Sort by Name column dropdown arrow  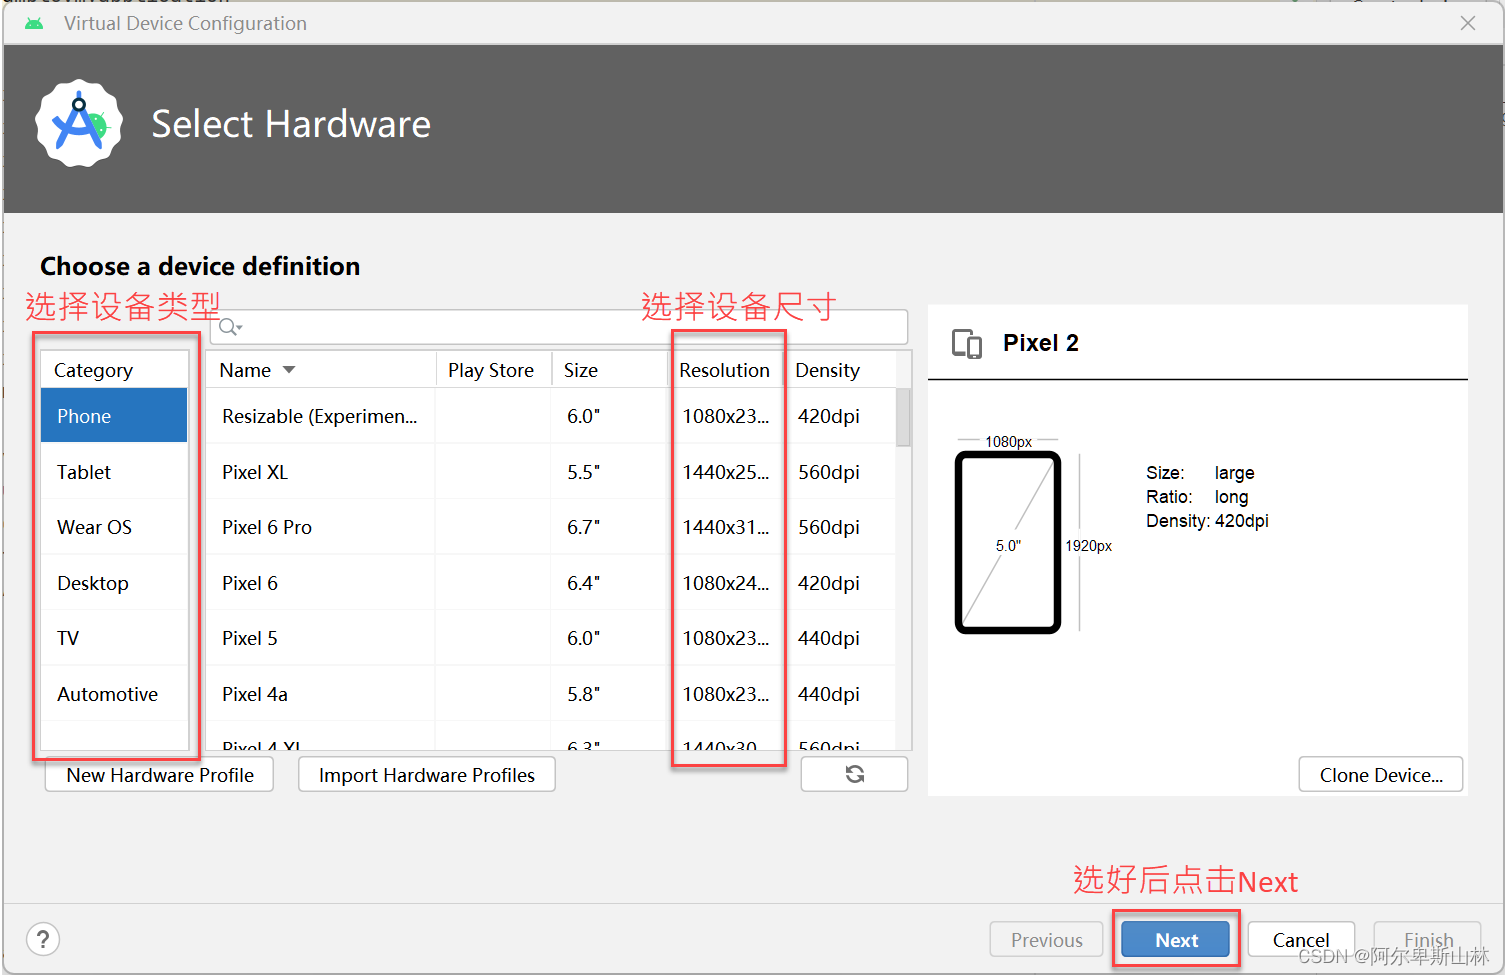point(289,370)
